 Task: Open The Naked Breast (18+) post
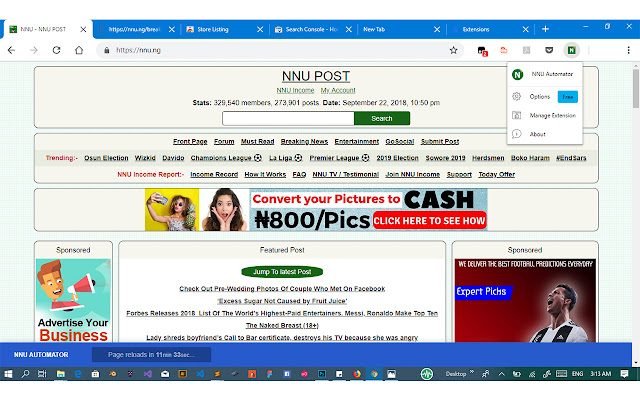click(x=282, y=326)
